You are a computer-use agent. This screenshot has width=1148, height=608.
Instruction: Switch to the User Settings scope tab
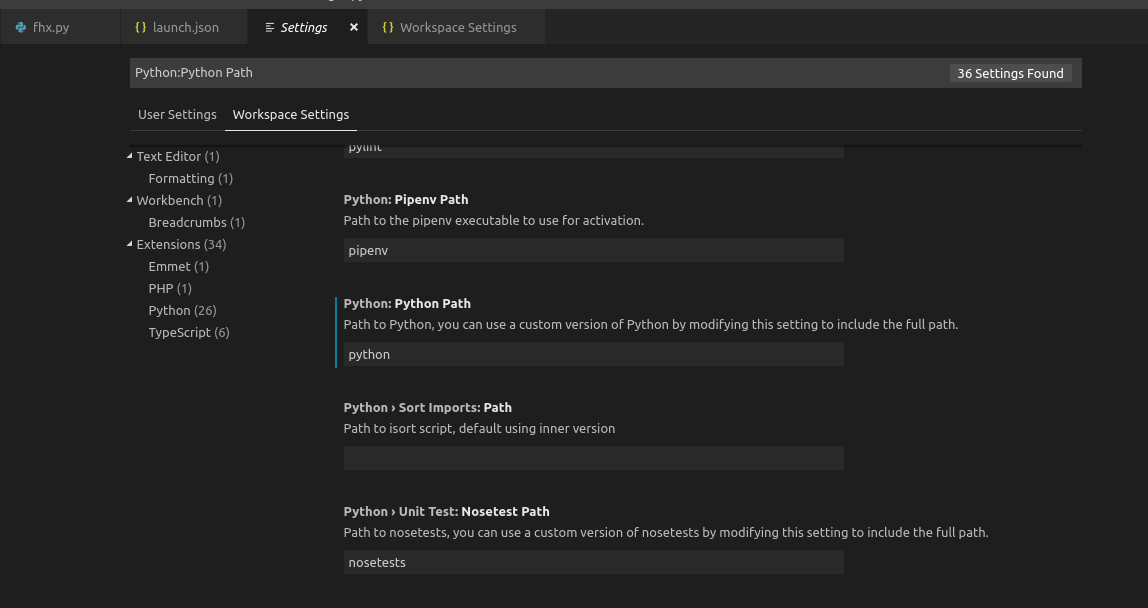click(x=177, y=114)
